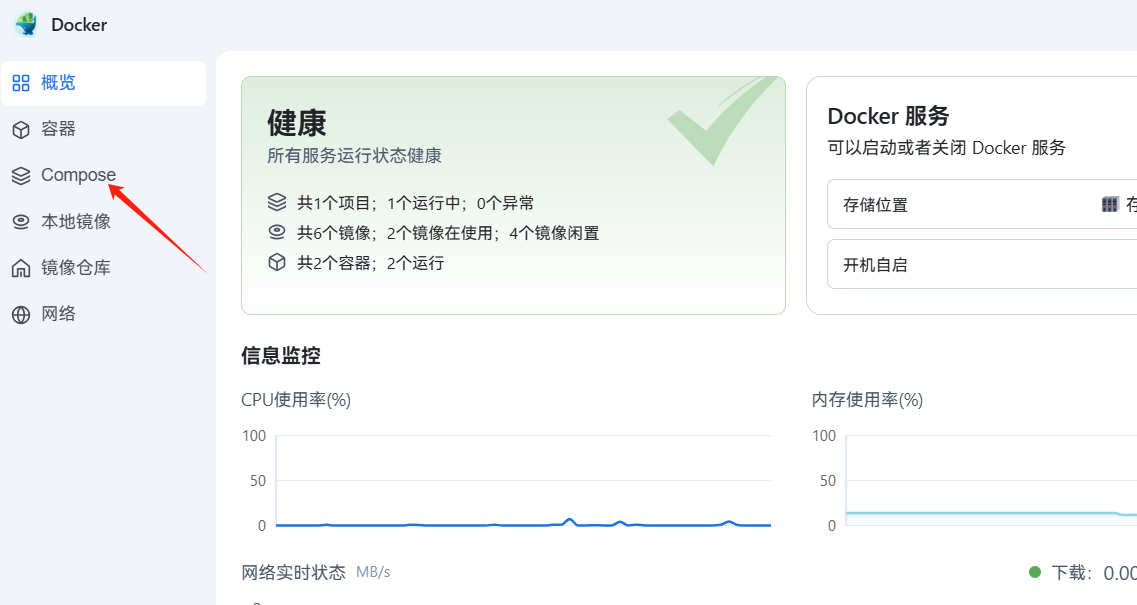Click the container cube icon beside 容器
The width and height of the screenshot is (1137, 605).
tap(21, 129)
